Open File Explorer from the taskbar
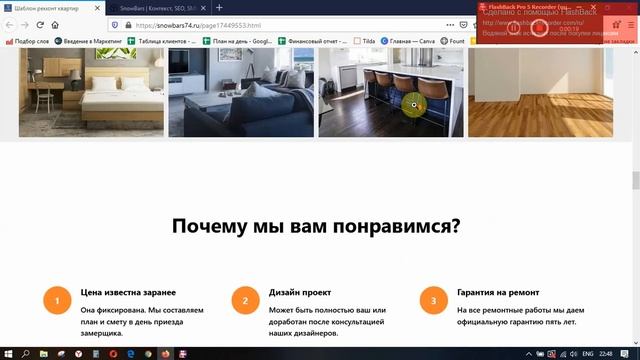The height and width of the screenshot is (360, 640). point(43,354)
